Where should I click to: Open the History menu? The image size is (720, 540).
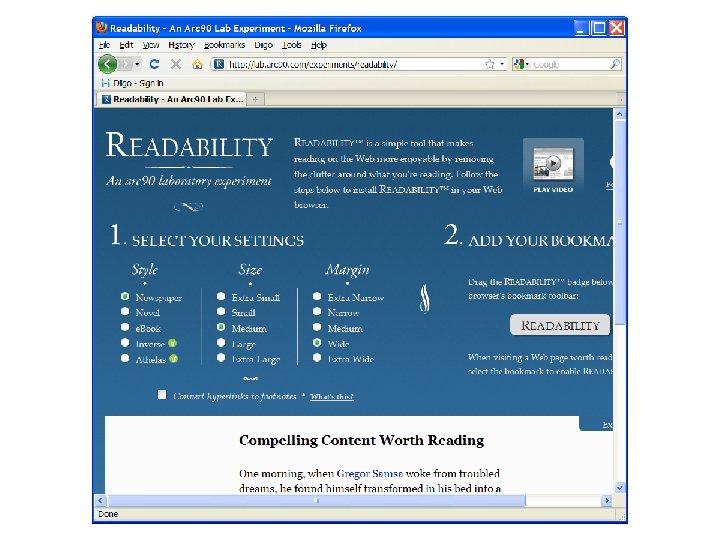[x=181, y=45]
